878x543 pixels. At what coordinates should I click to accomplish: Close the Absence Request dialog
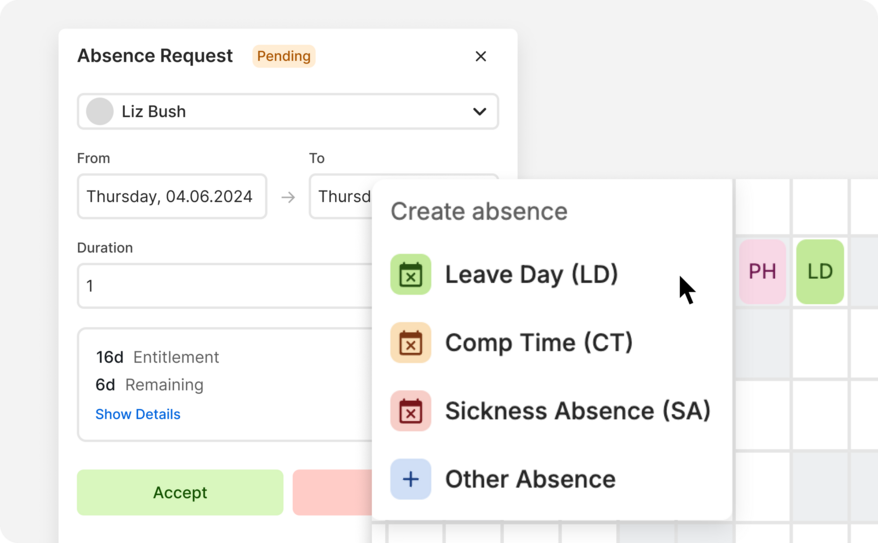[x=480, y=57]
